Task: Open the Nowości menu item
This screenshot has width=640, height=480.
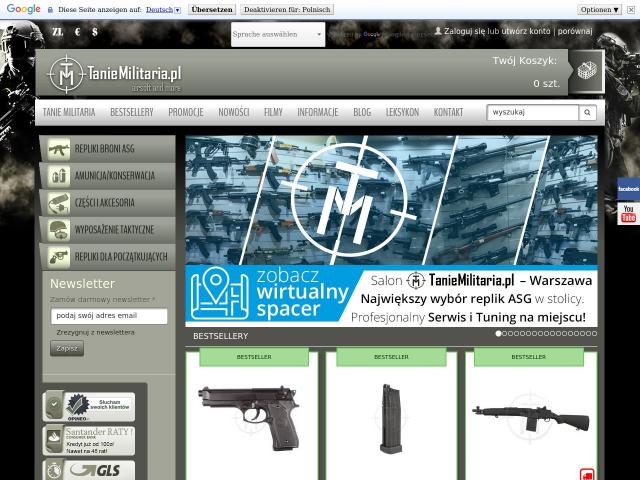Action: [234, 112]
